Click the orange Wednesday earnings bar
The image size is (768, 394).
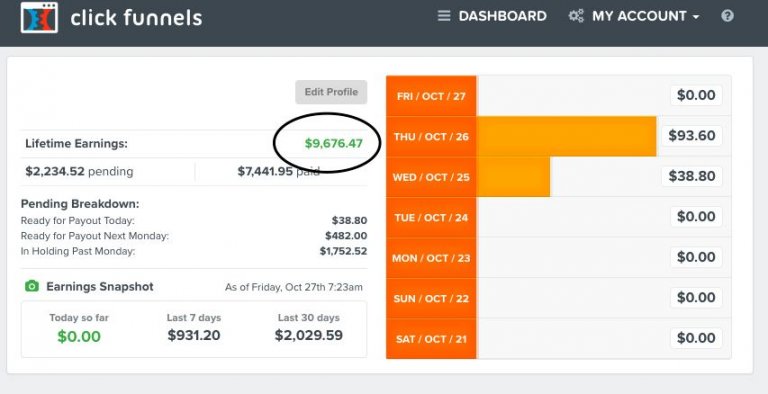pyautogui.click(x=513, y=177)
